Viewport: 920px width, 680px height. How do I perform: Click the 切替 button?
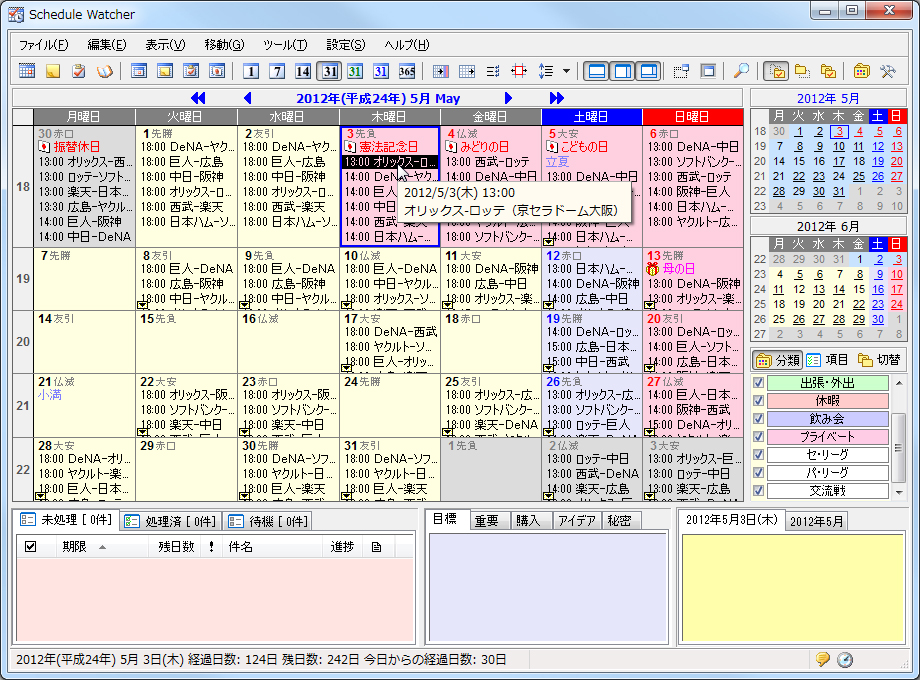[889, 361]
